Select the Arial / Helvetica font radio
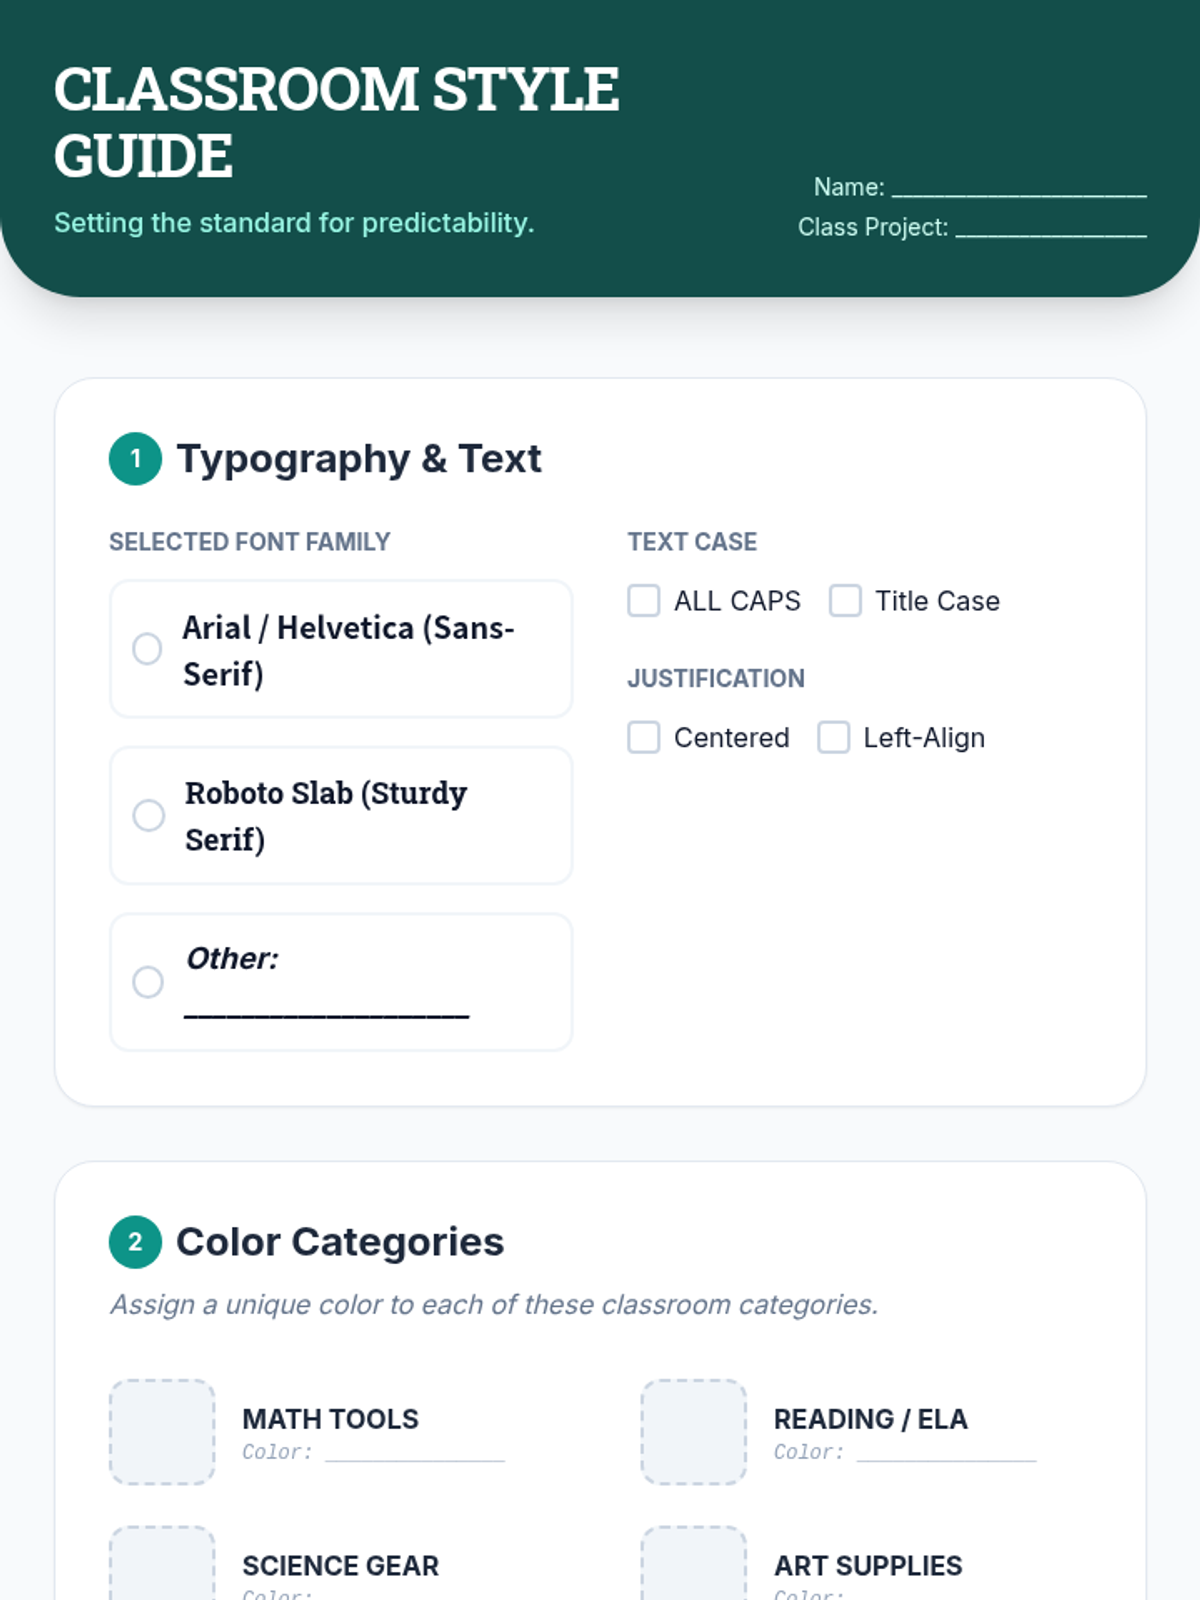Viewport: 1200px width, 1600px height. coord(147,649)
